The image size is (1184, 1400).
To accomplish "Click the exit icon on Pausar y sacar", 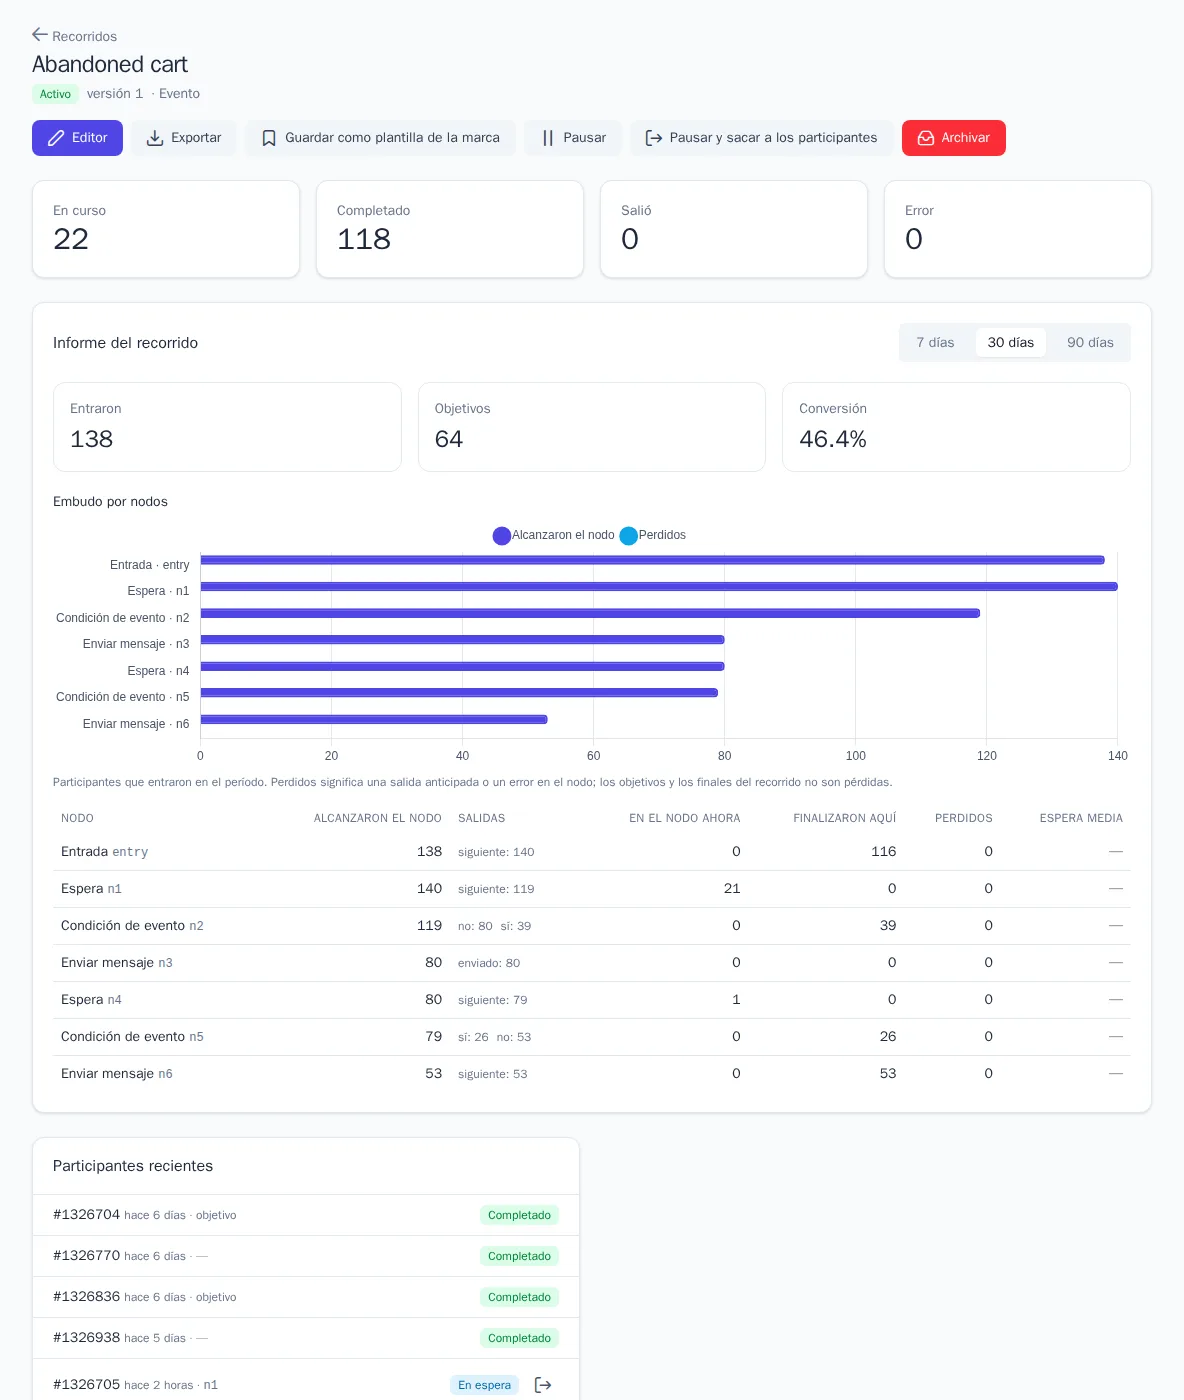I will (654, 138).
